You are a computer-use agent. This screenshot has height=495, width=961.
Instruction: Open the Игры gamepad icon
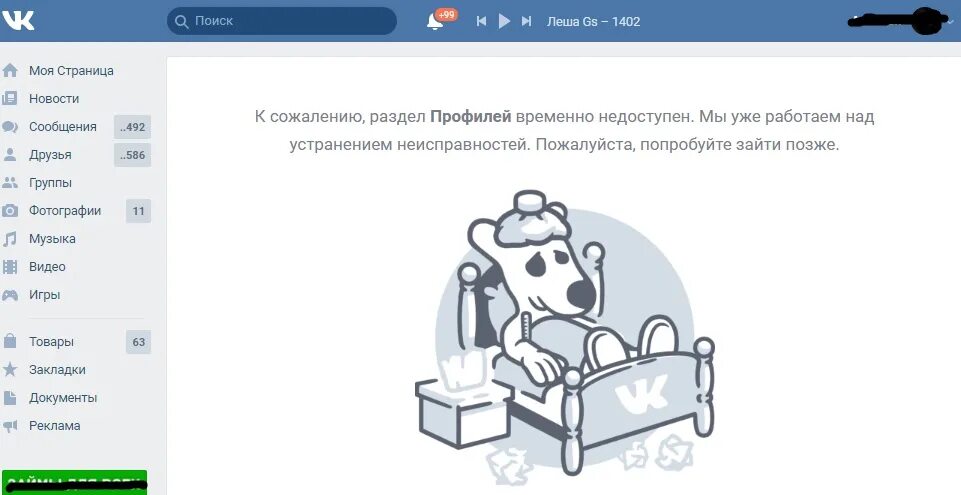click(10, 295)
